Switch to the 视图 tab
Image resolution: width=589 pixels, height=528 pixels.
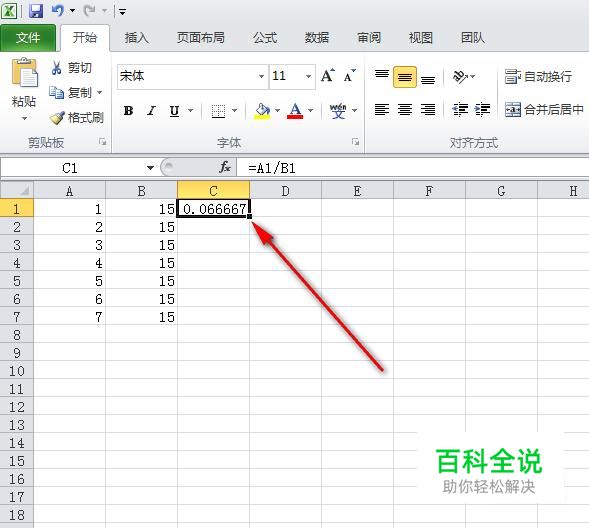coord(420,38)
